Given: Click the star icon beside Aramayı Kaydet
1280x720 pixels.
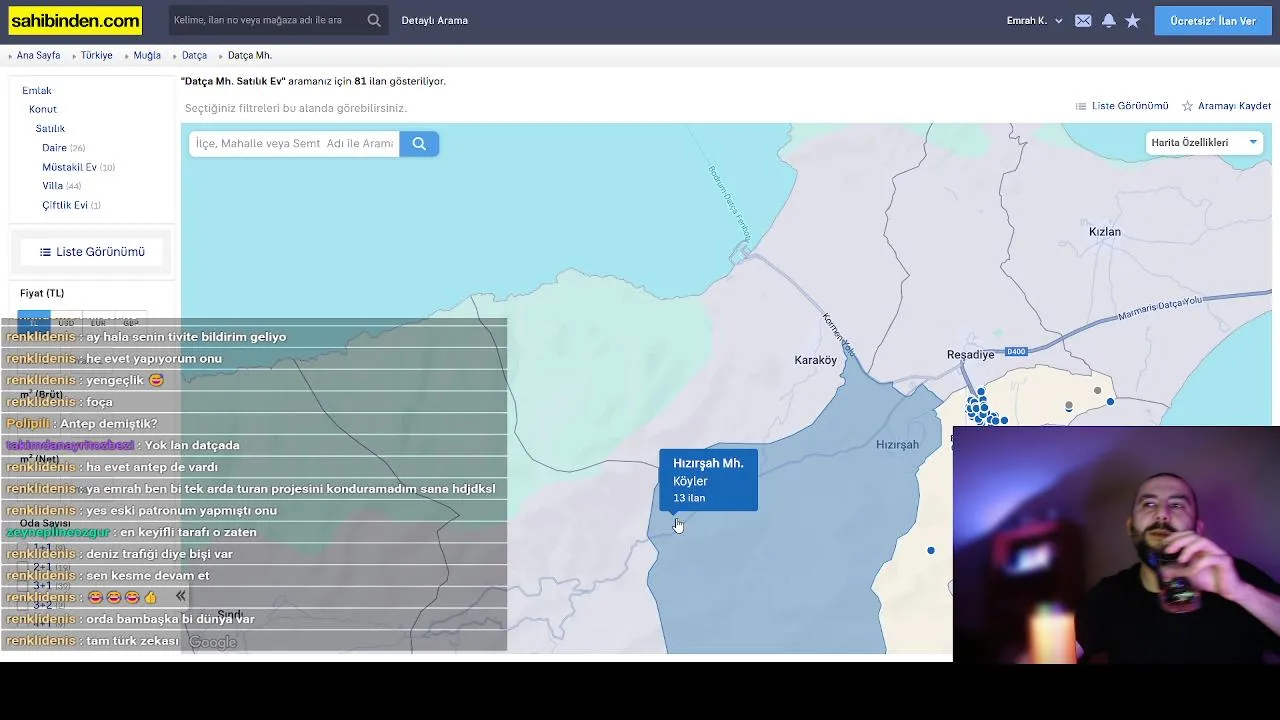Looking at the screenshot, I should click(x=1187, y=106).
